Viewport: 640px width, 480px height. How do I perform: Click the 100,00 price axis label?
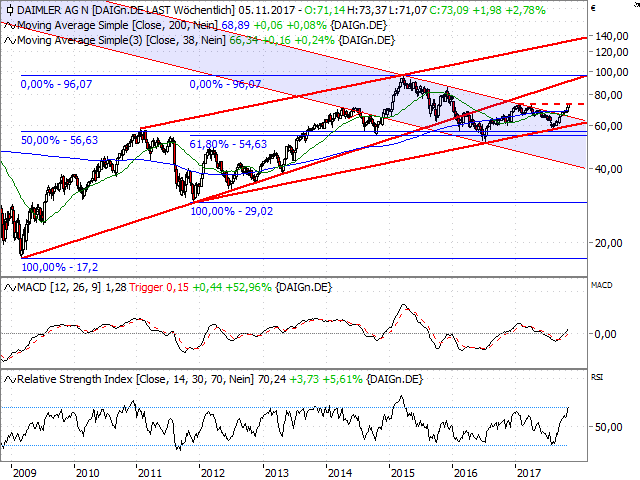(x=612, y=72)
